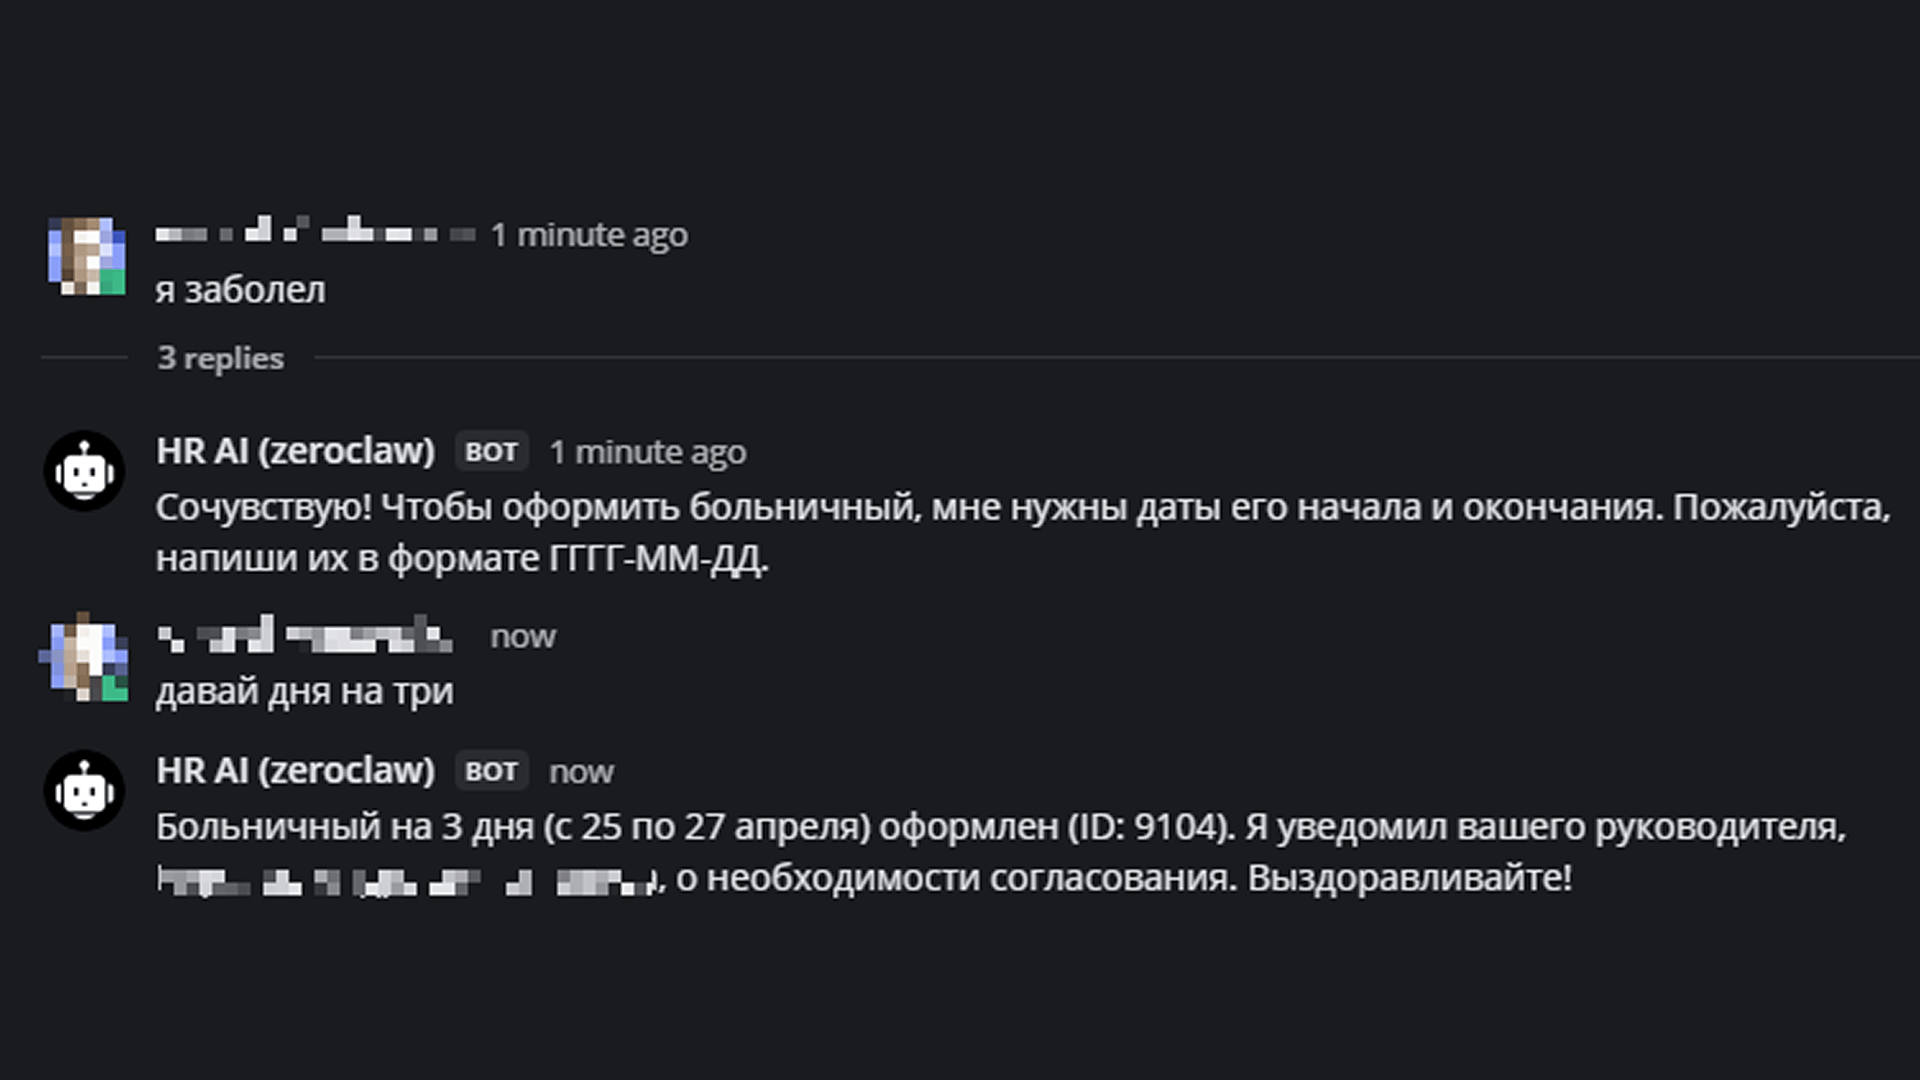Select the "я заболел" message text
The image size is (1920, 1080).
tap(240, 290)
